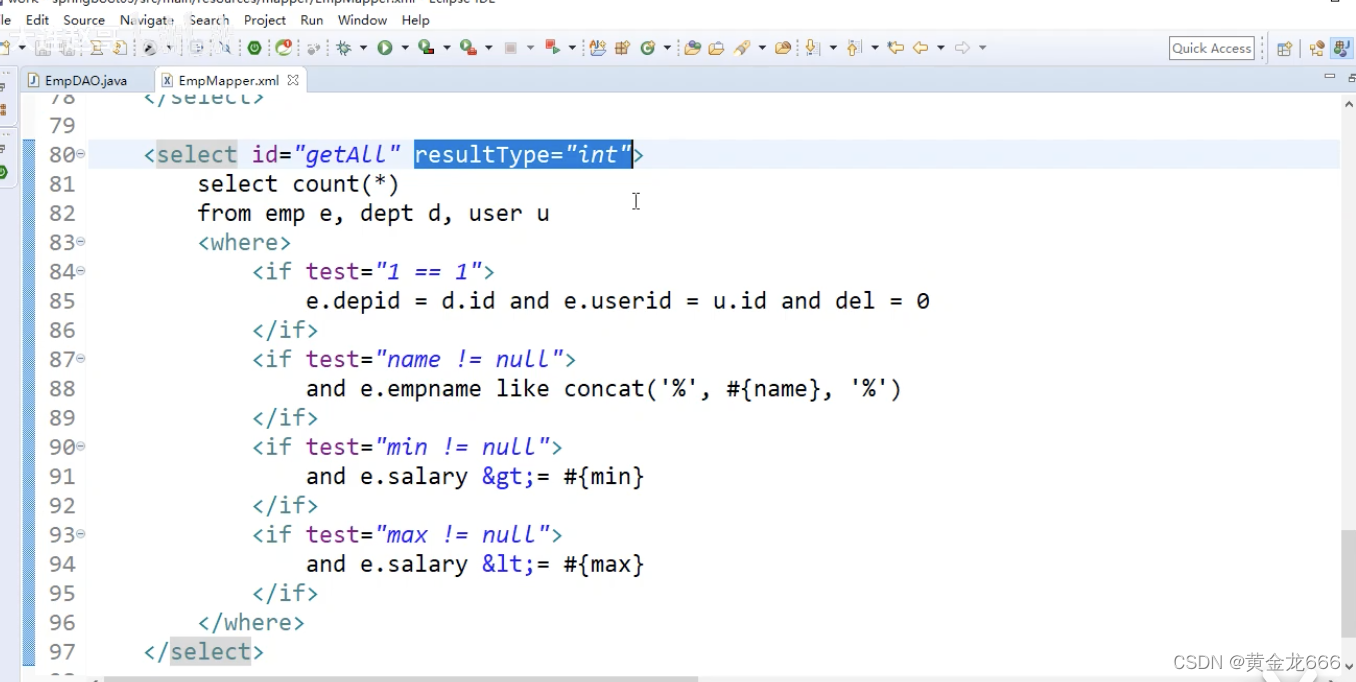
Task: Click the Next Annotation down-arrow icon
Action: click(x=812, y=47)
